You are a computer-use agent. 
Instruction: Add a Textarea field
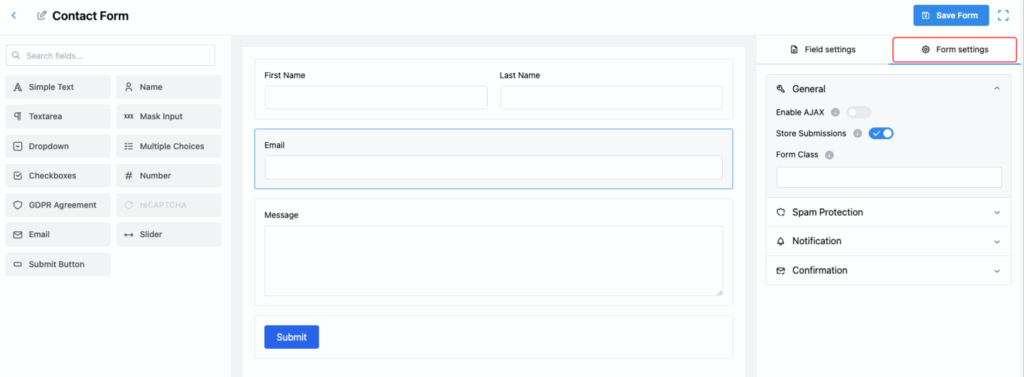point(58,116)
